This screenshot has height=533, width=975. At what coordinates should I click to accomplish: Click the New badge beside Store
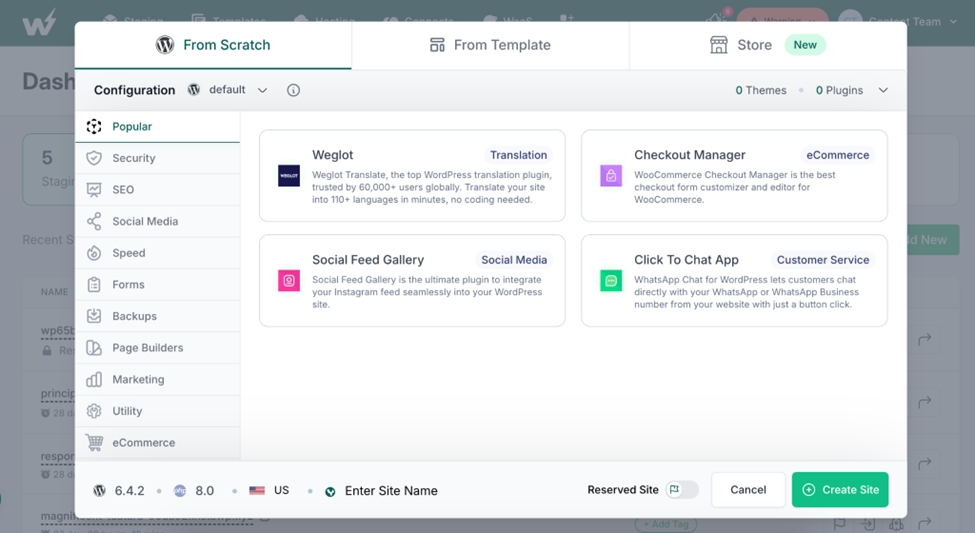click(x=805, y=45)
